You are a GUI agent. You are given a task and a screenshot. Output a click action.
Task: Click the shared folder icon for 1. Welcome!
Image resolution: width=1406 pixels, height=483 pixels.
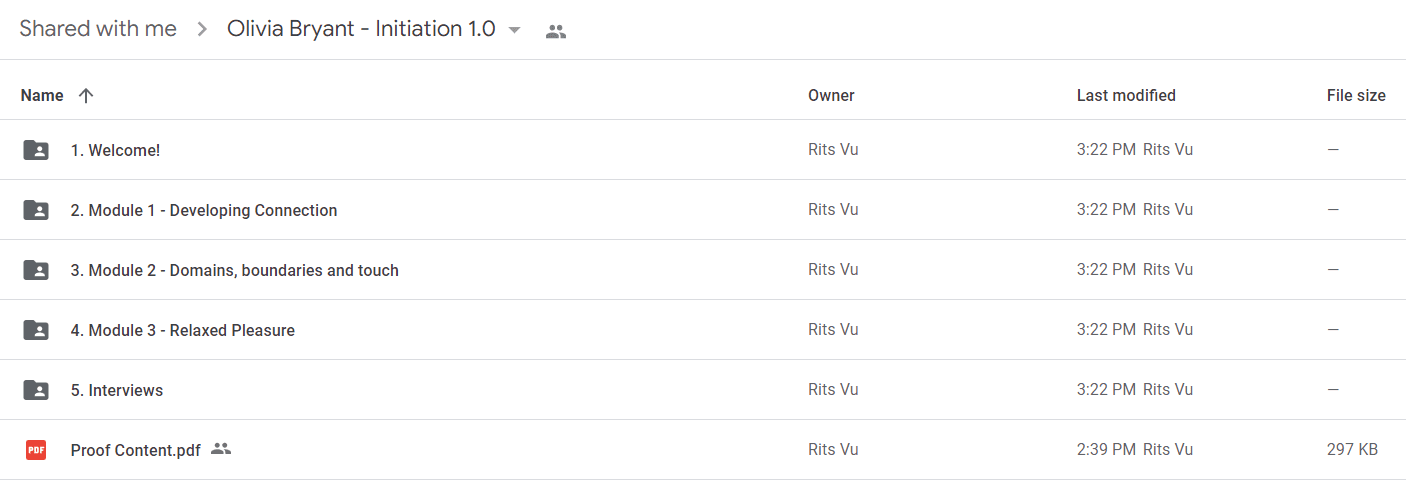[36, 150]
